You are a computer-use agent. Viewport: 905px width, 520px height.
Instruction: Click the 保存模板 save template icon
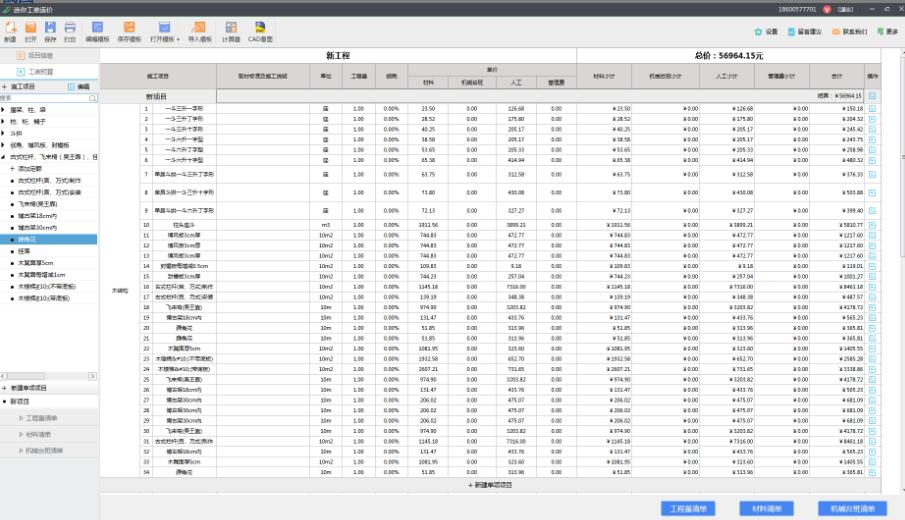tap(128, 29)
